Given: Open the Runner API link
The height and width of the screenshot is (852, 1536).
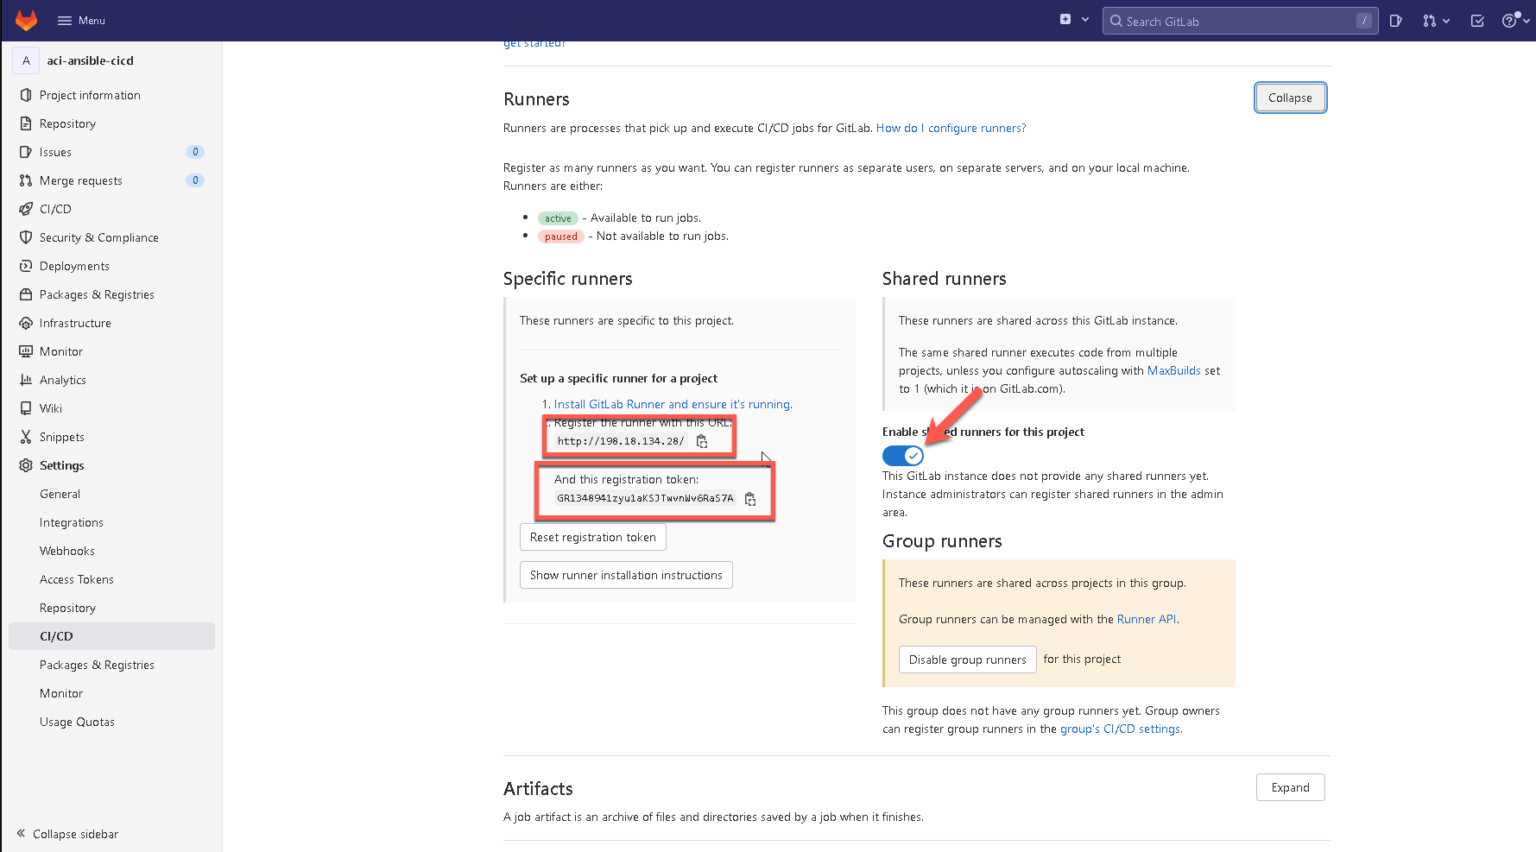Looking at the screenshot, I should tap(1146, 619).
